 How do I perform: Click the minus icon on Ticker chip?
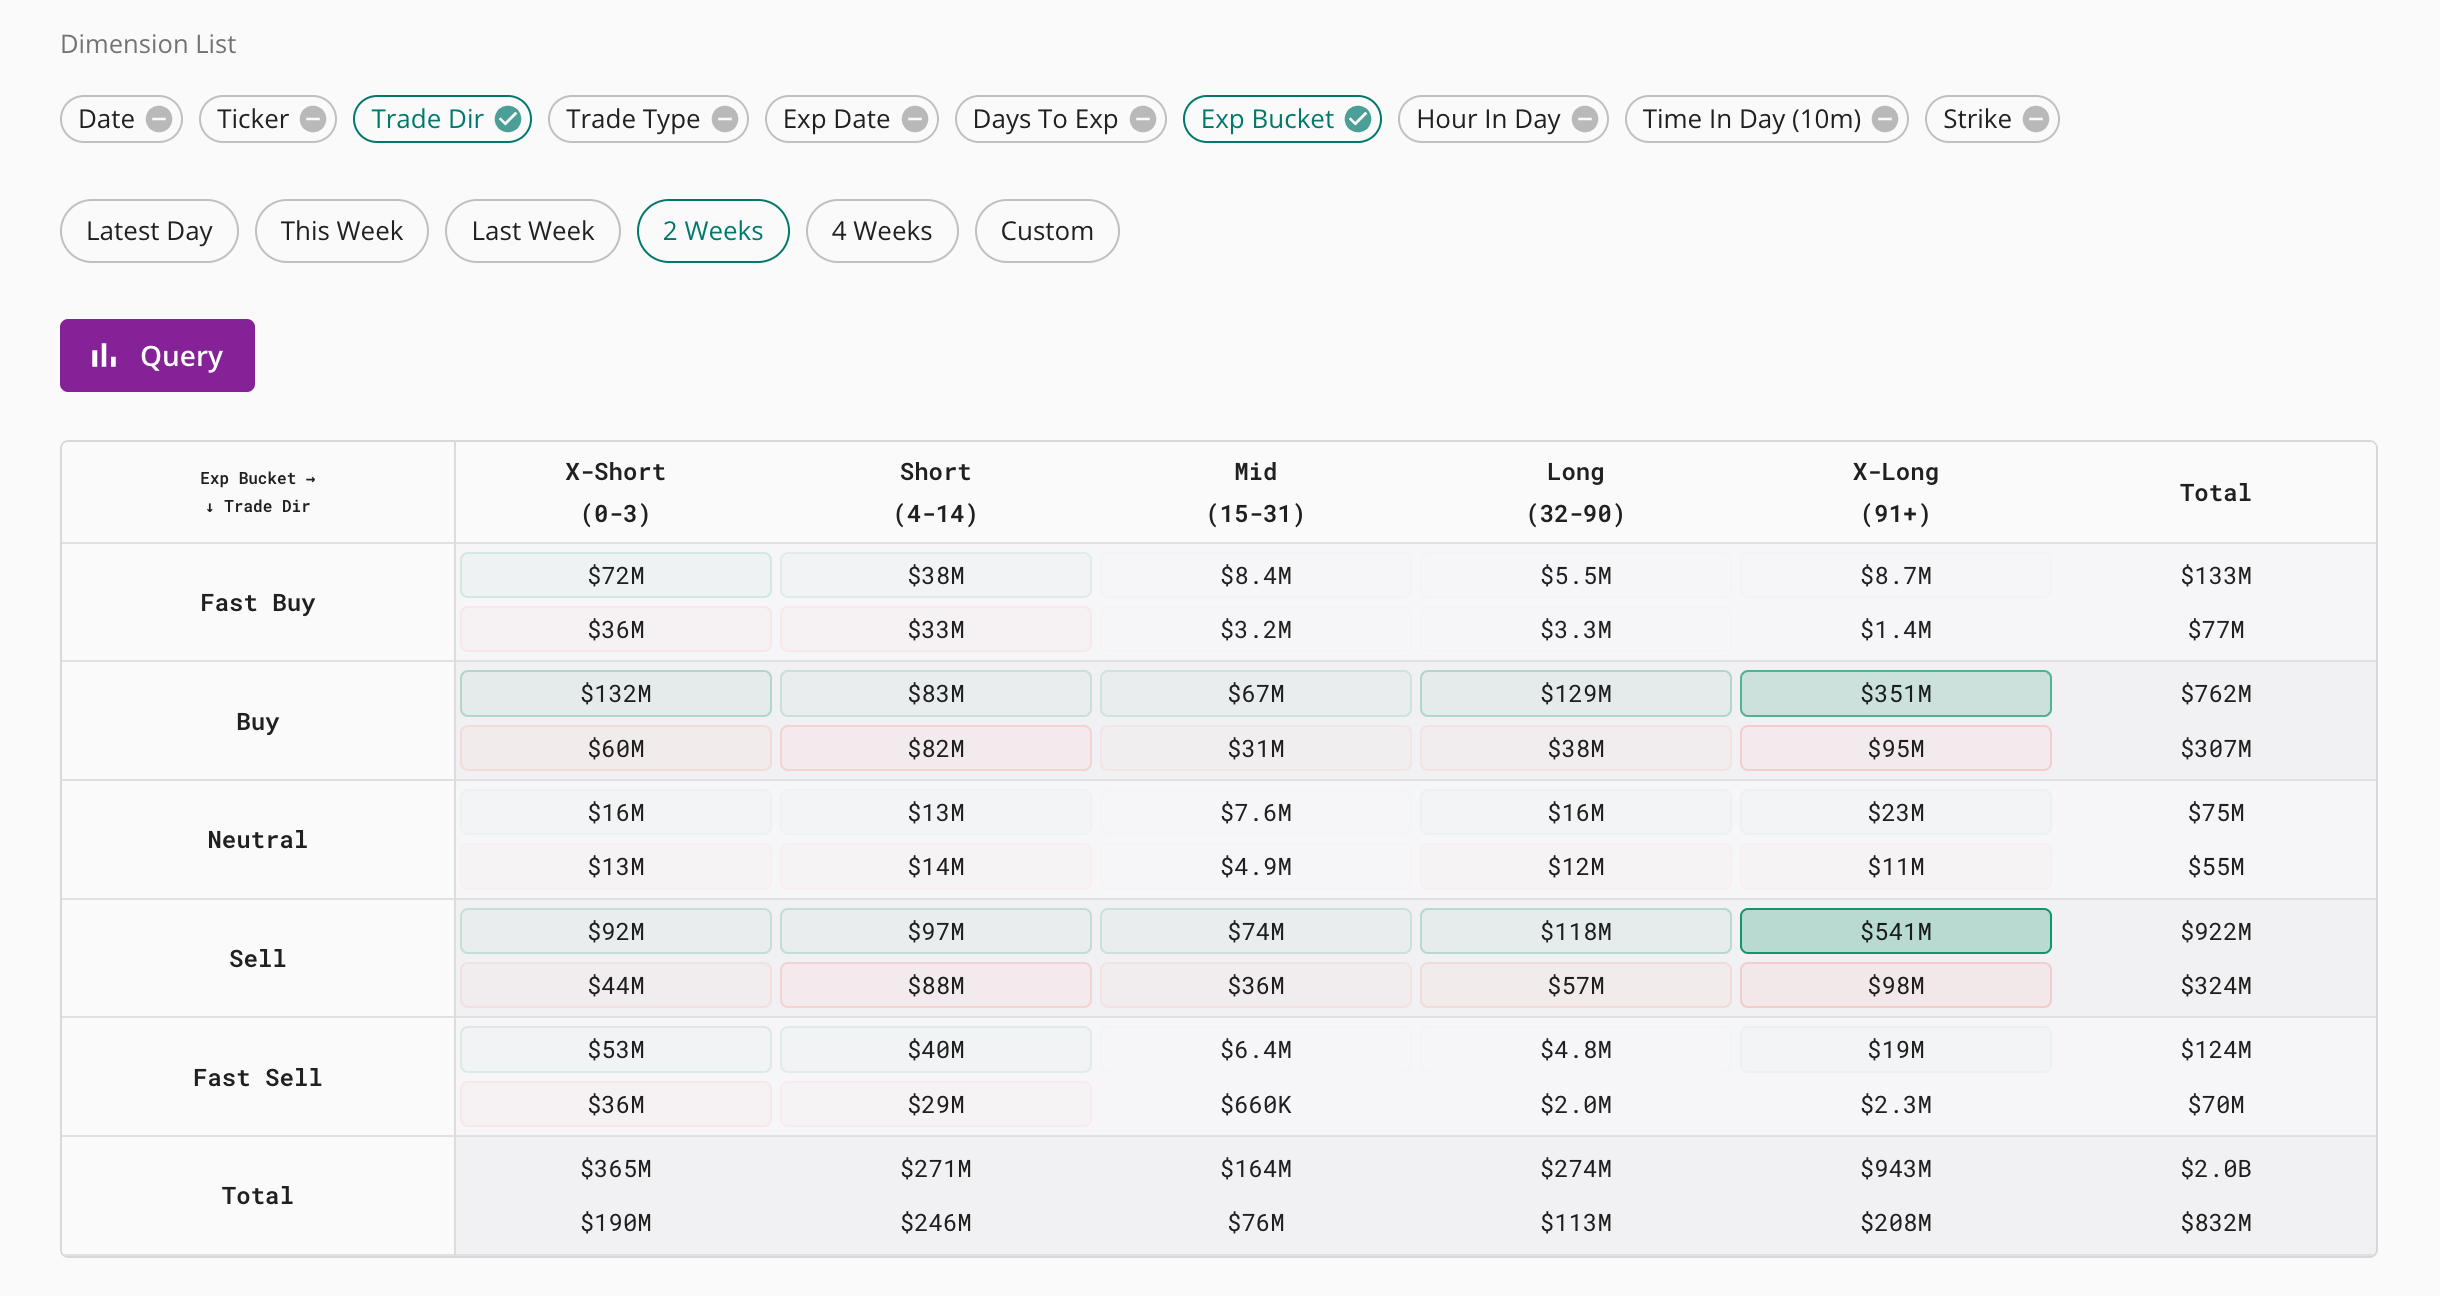pos(313,119)
